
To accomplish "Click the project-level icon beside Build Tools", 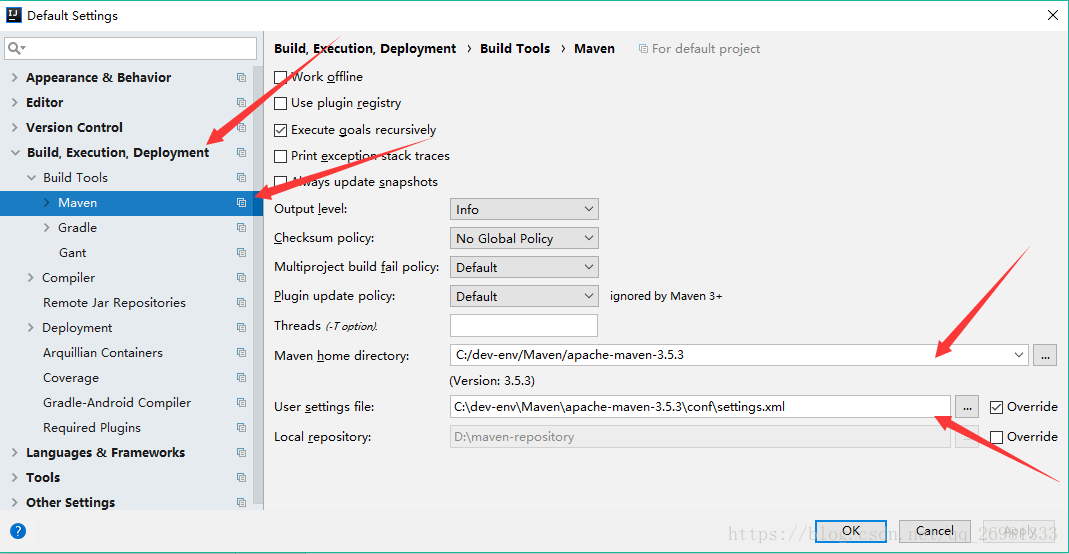I will 241,178.
